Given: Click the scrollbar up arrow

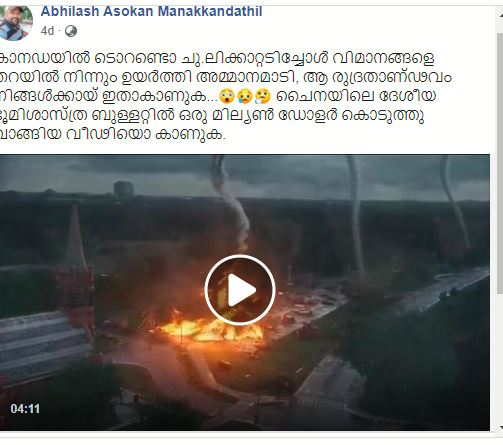Looking at the screenshot, I should pyautogui.click(x=500, y=15).
